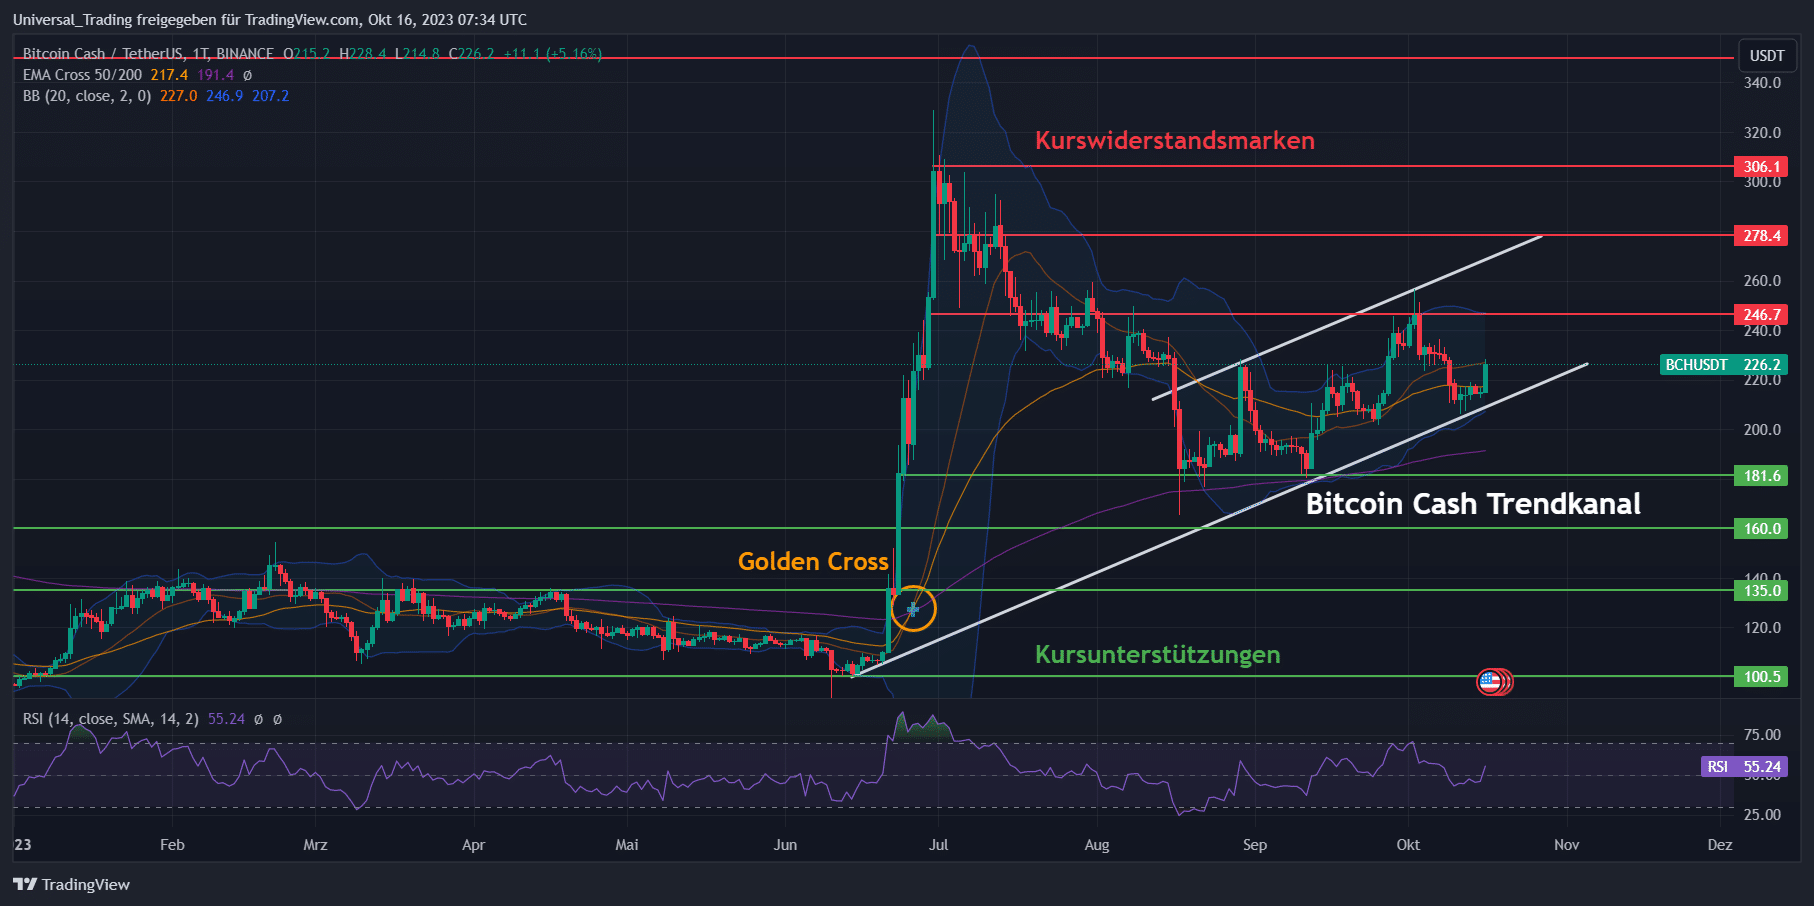Click the Jun label on time axis
This screenshot has width=1814, height=906.
pos(785,845)
